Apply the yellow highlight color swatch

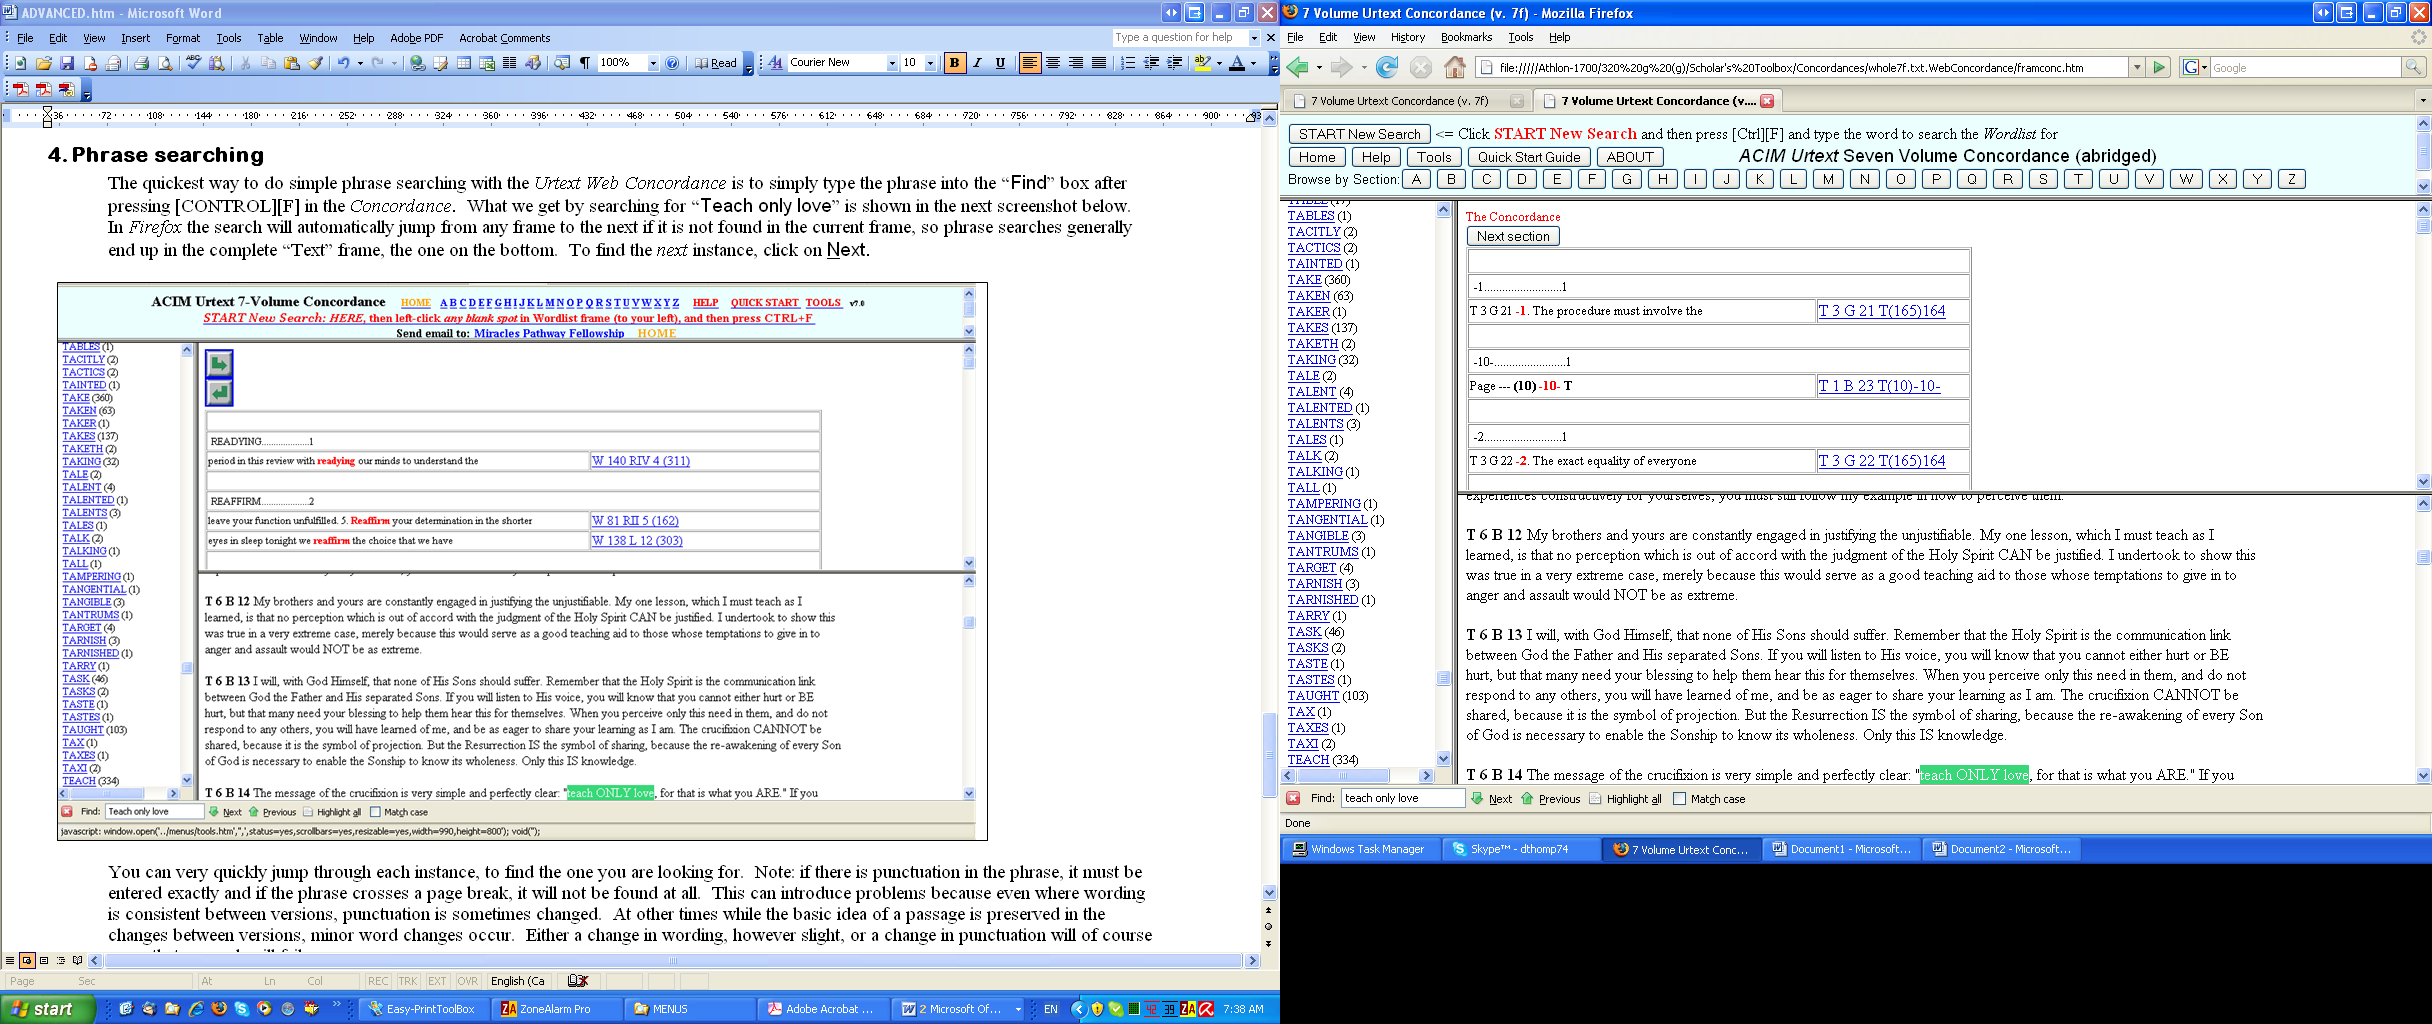(1203, 63)
